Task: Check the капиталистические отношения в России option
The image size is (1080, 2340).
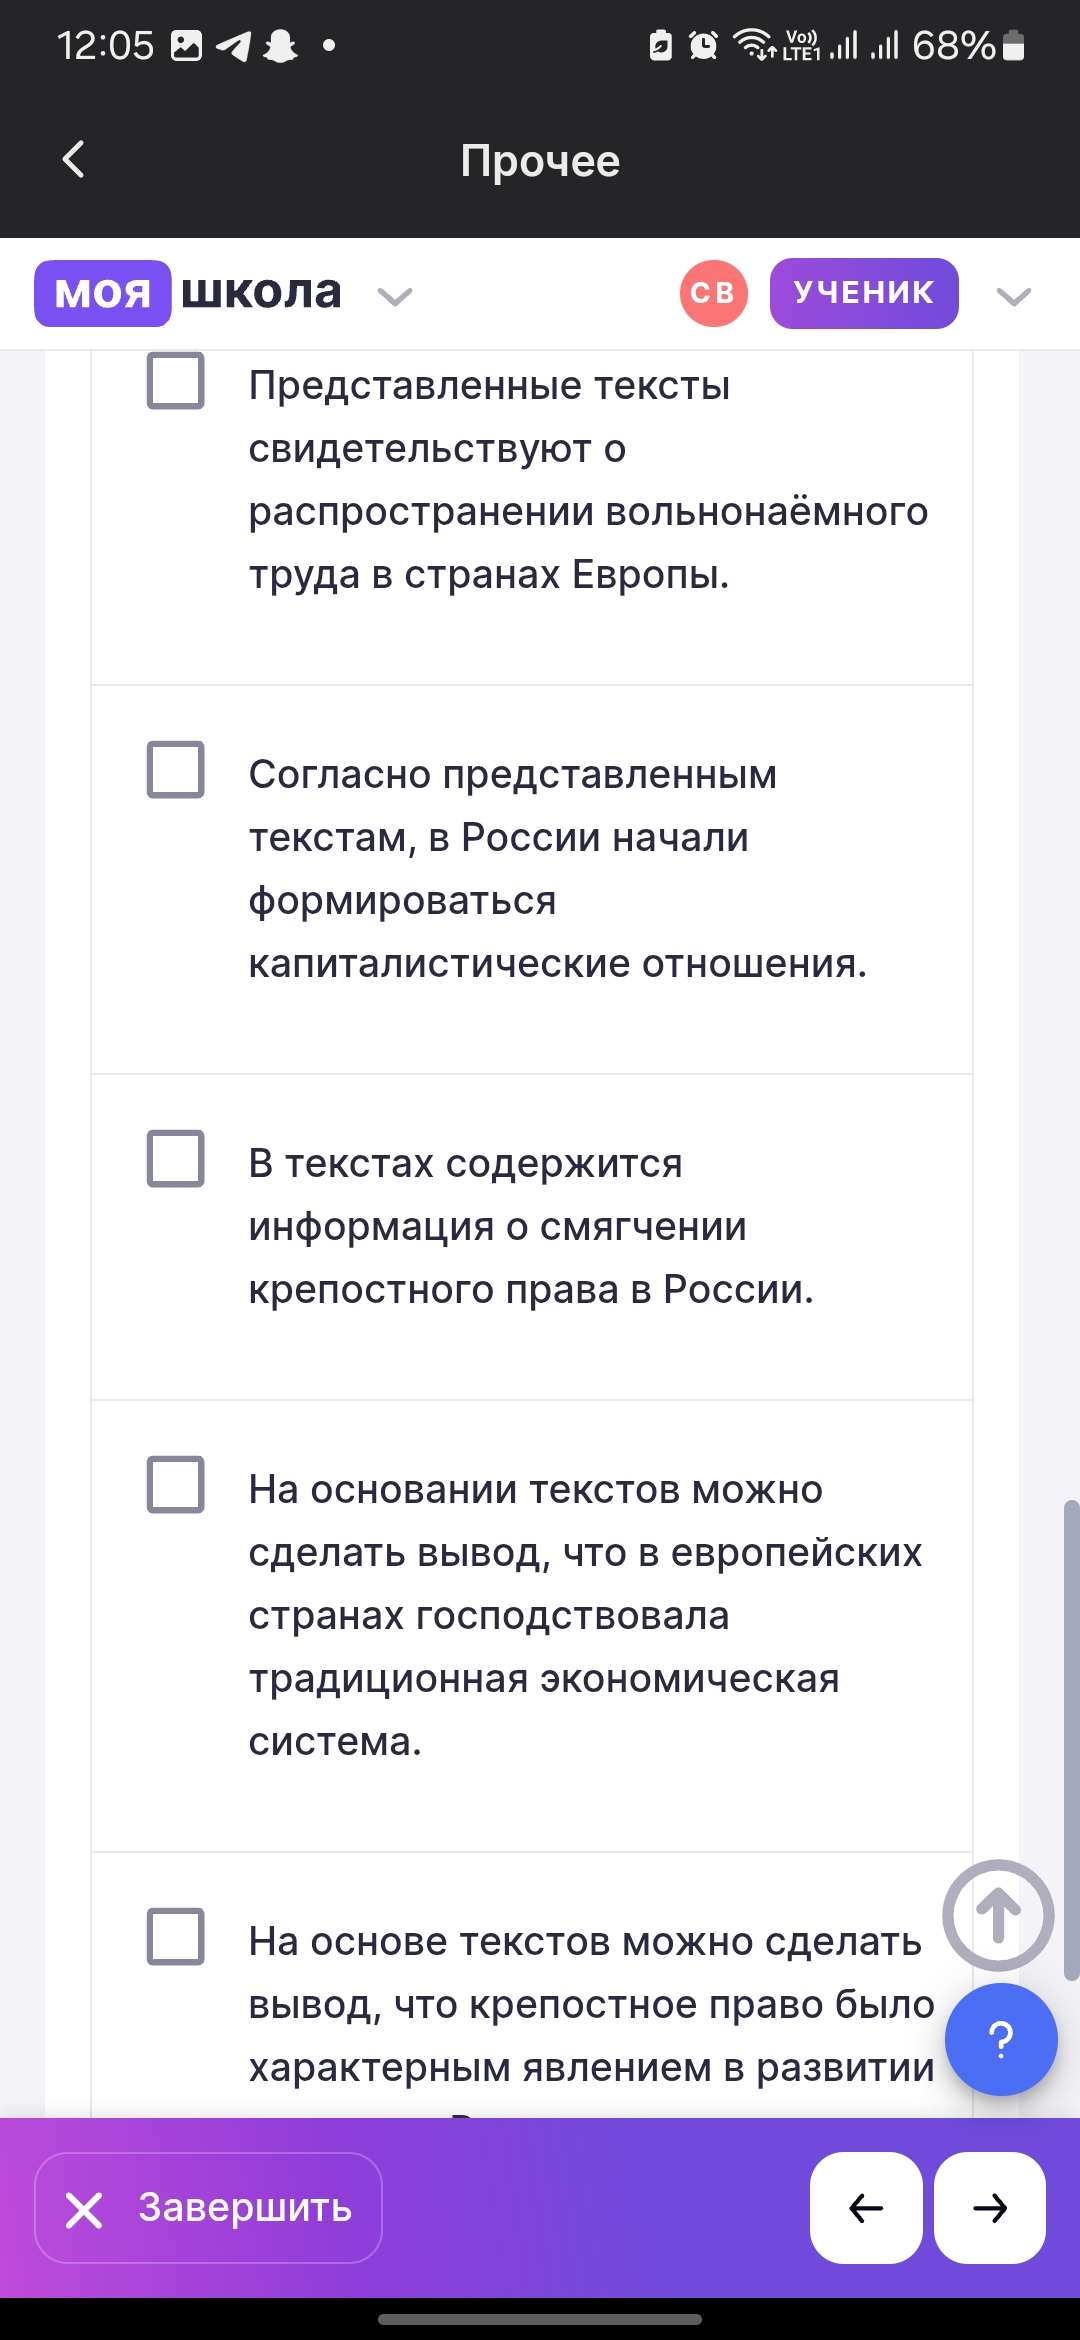Action: pyautogui.click(x=176, y=769)
